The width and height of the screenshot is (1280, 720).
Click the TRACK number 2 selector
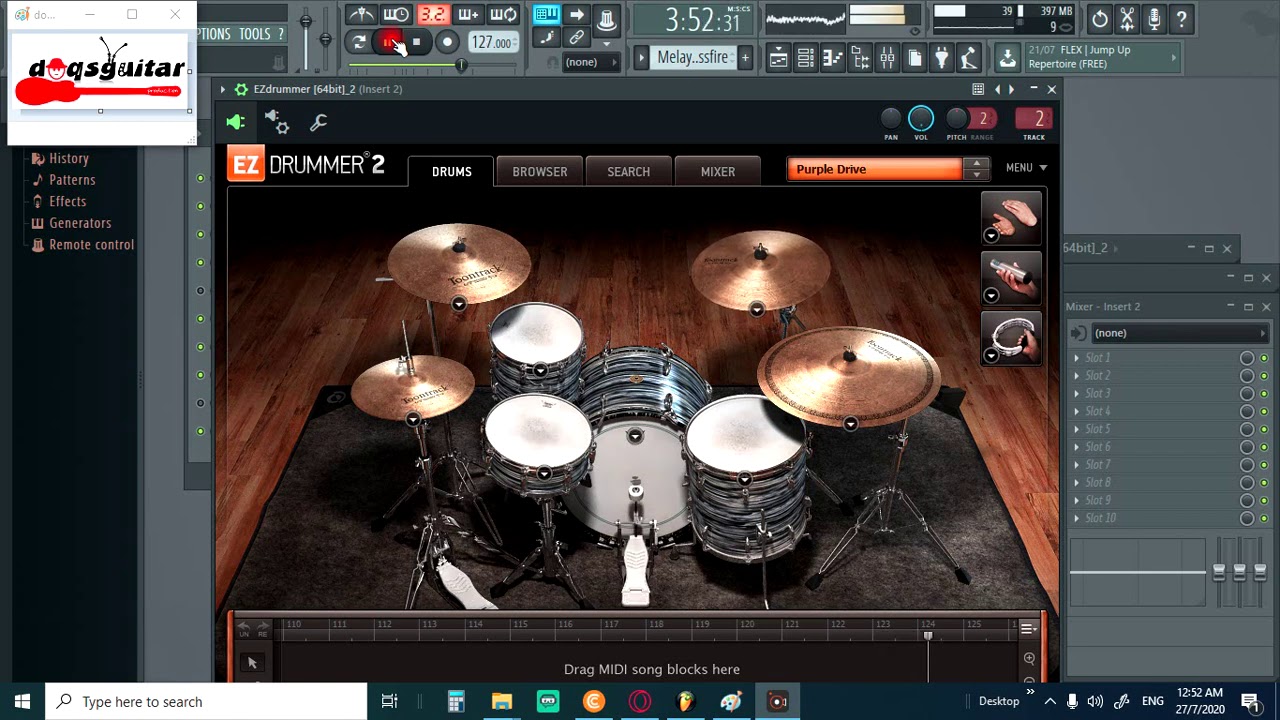1033,119
